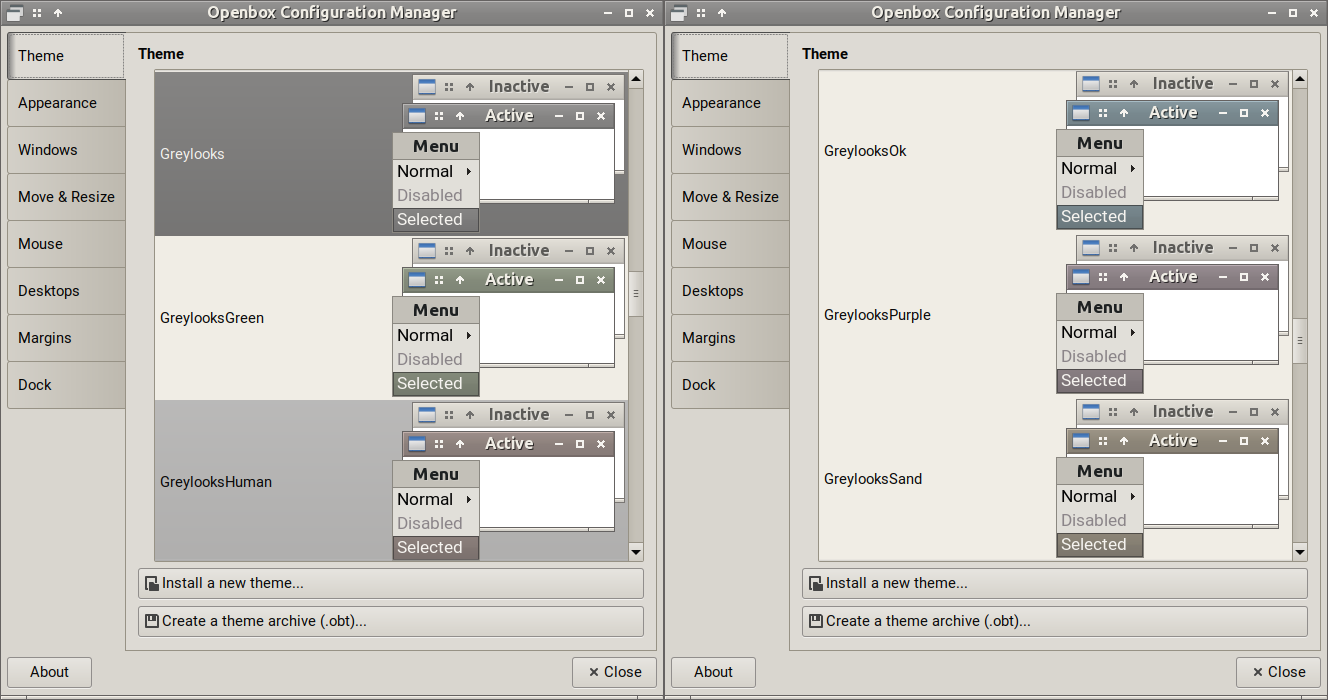
Task: Click install icon on left Install theme button
Action: point(152,584)
